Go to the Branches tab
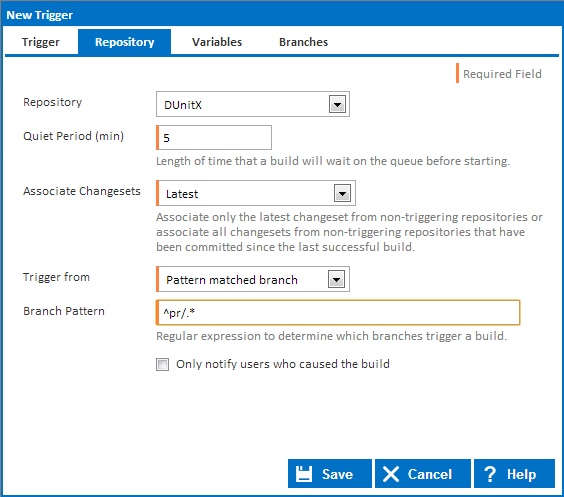564x497 pixels. [304, 42]
